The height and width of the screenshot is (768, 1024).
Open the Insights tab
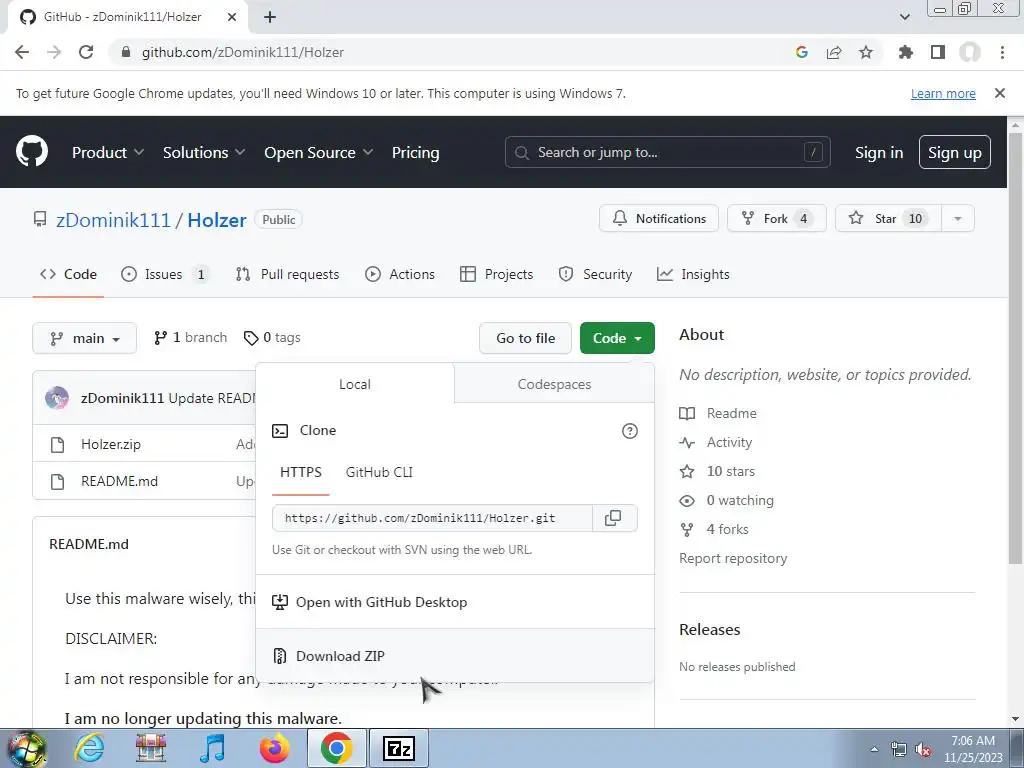[x=693, y=274]
